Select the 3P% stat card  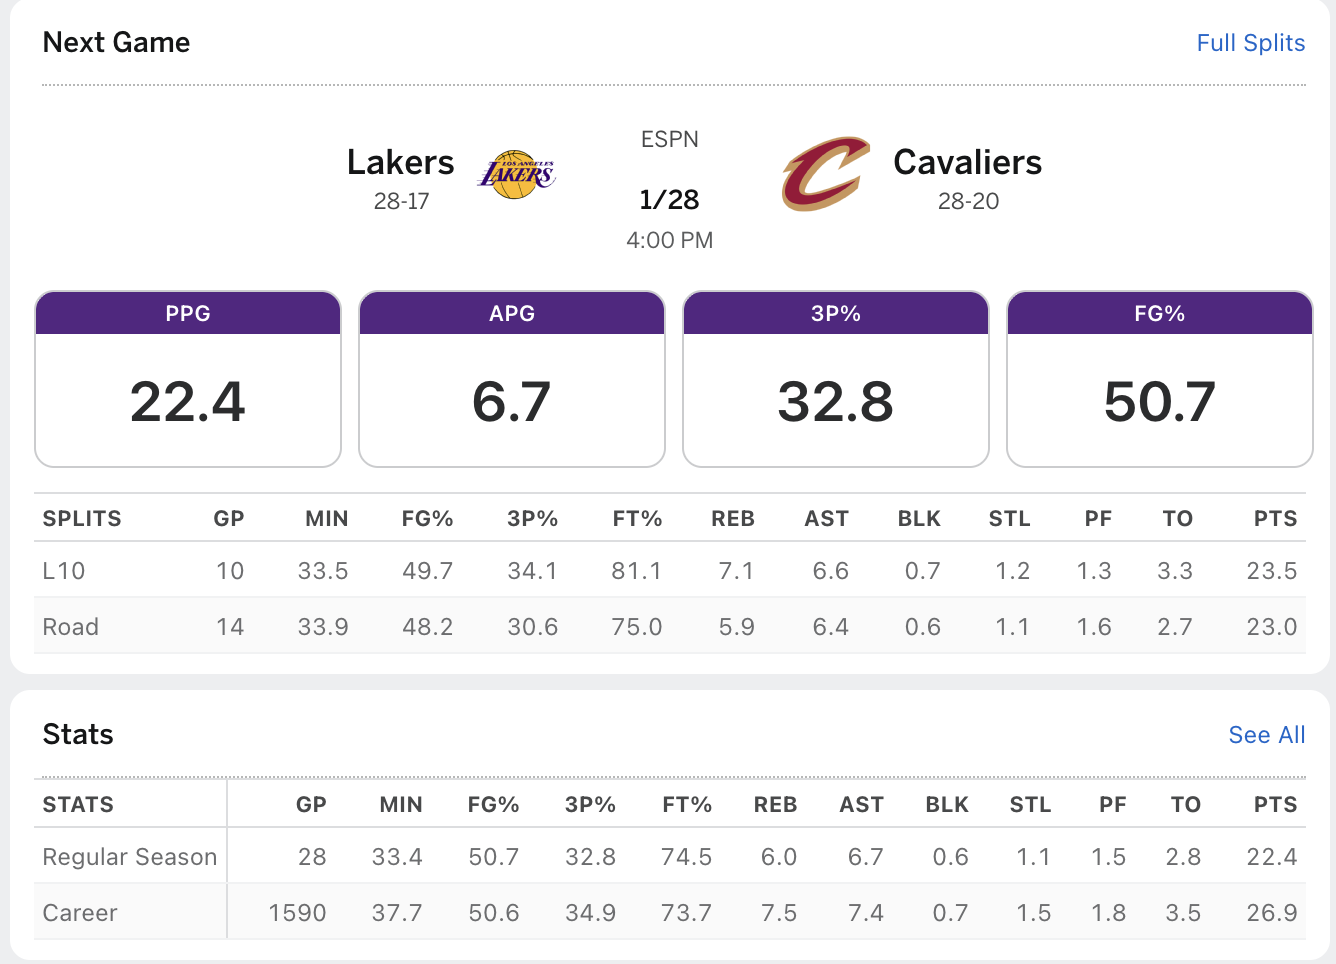tap(836, 379)
